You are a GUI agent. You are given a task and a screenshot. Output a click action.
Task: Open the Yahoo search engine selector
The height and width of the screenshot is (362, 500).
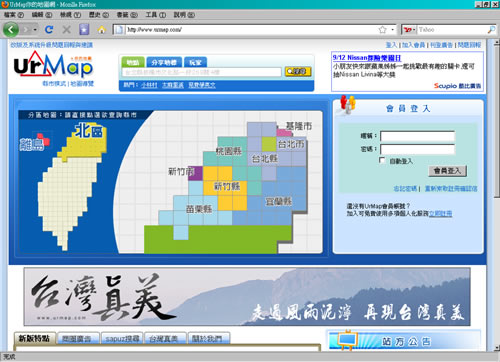click(x=409, y=30)
